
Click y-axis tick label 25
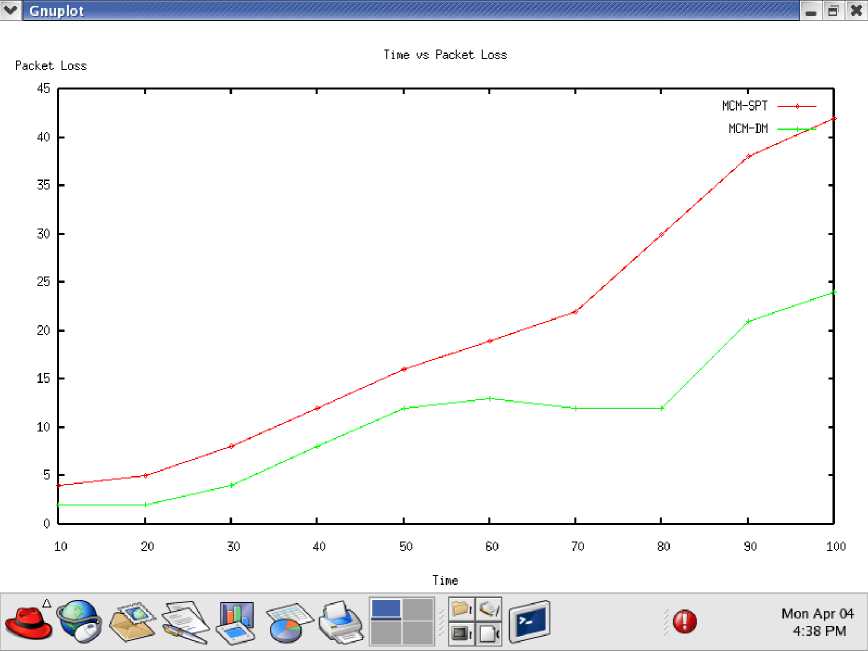pos(43,282)
